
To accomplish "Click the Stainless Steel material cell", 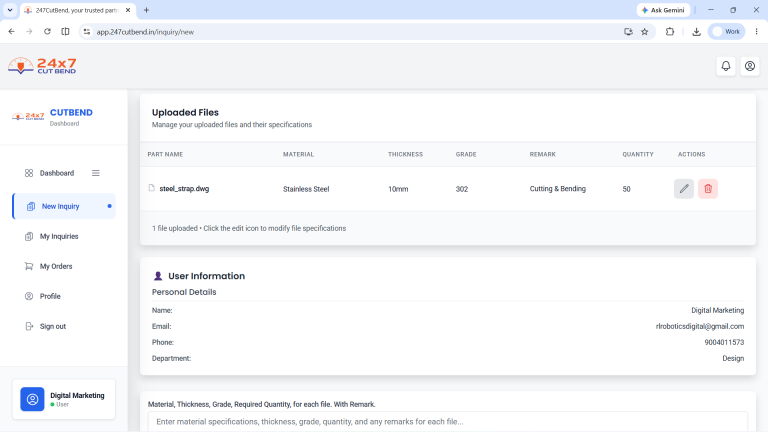I will (306, 189).
